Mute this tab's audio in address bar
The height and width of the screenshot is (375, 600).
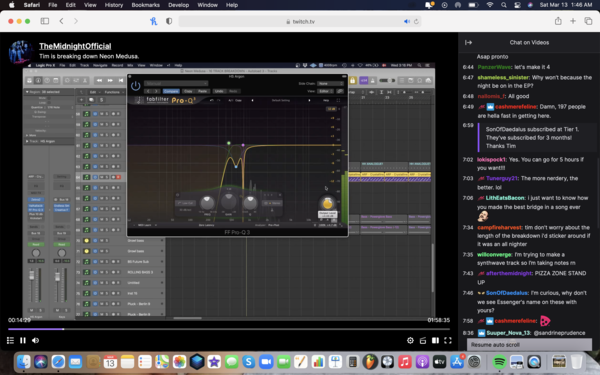[x=407, y=21]
